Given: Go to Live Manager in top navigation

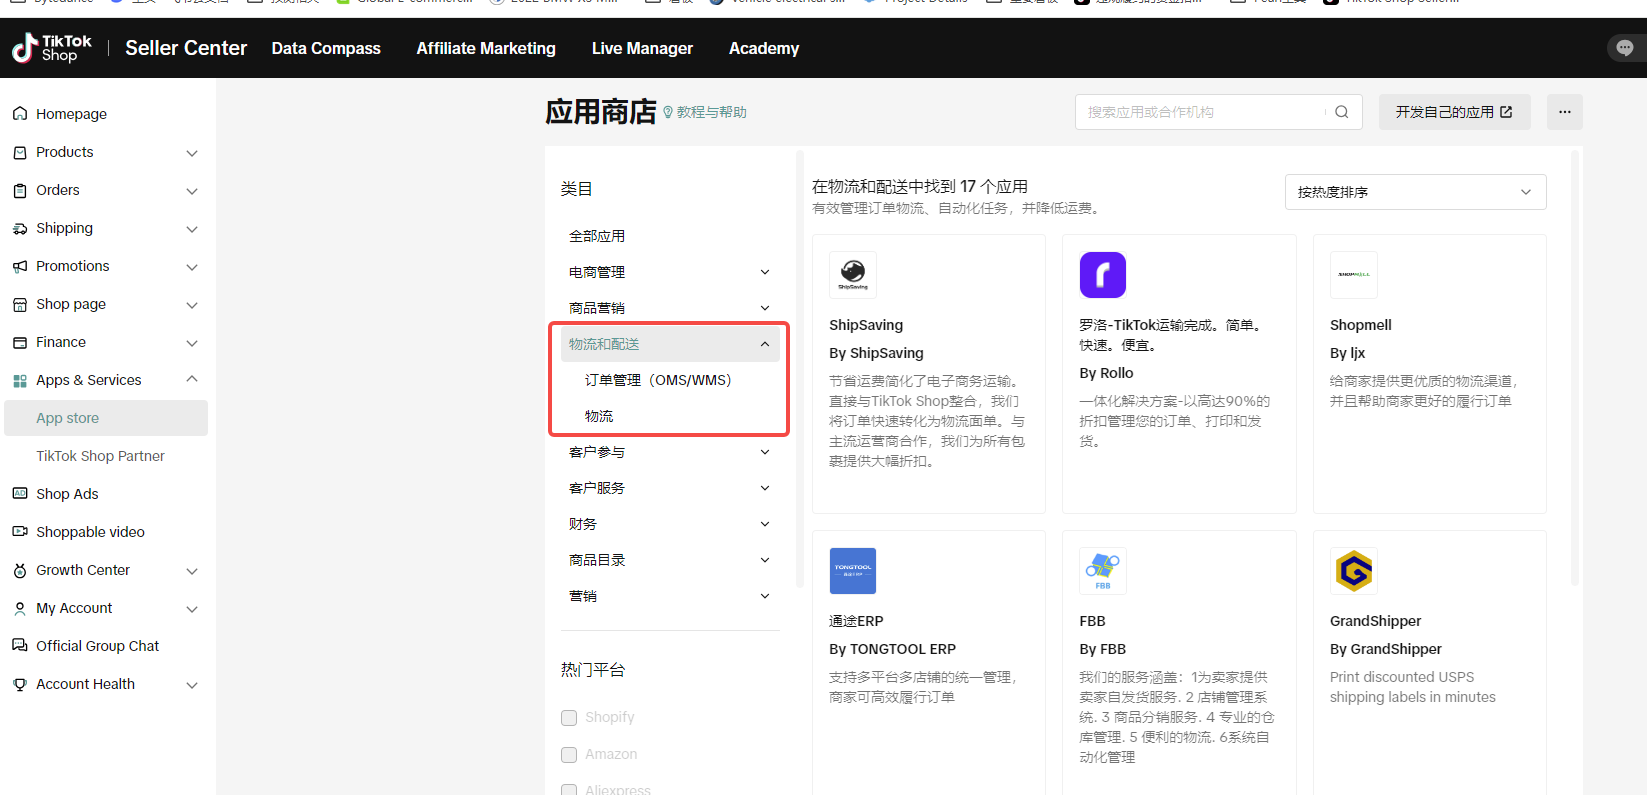Looking at the screenshot, I should [x=642, y=48].
